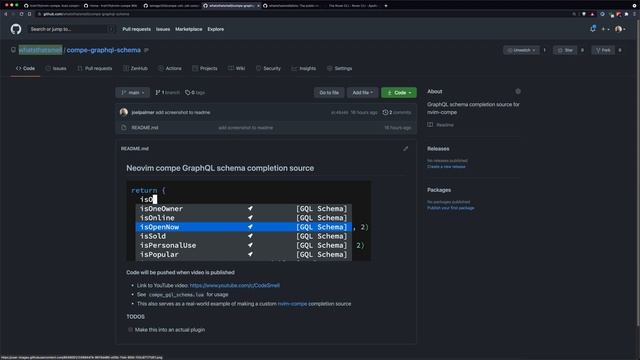Click Publish your first package link
640x360 pixels.
451,208
